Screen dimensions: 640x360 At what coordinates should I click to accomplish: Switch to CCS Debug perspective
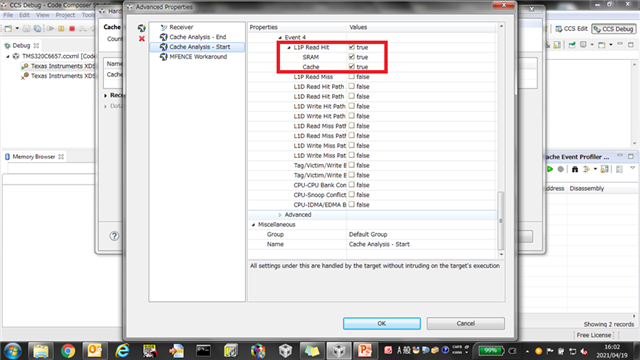click(613, 29)
